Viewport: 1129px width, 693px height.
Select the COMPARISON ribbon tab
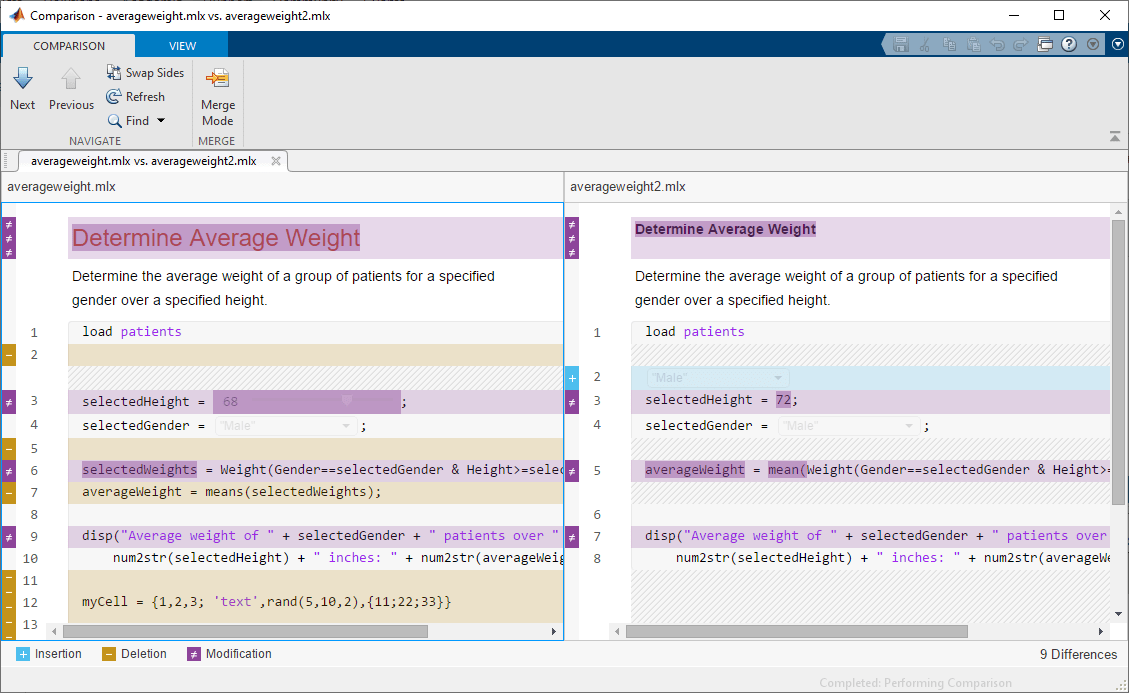coord(69,46)
